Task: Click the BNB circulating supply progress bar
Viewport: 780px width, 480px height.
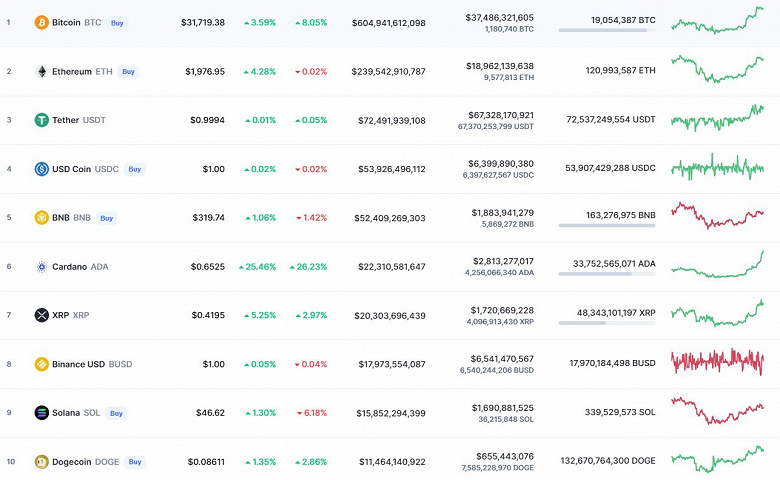Action: point(606,226)
